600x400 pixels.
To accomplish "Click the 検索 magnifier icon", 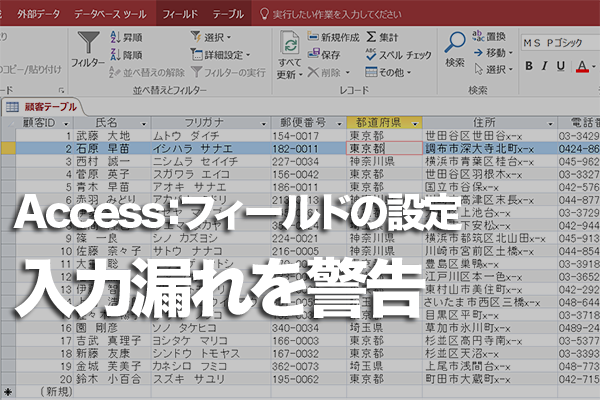I will [x=455, y=42].
